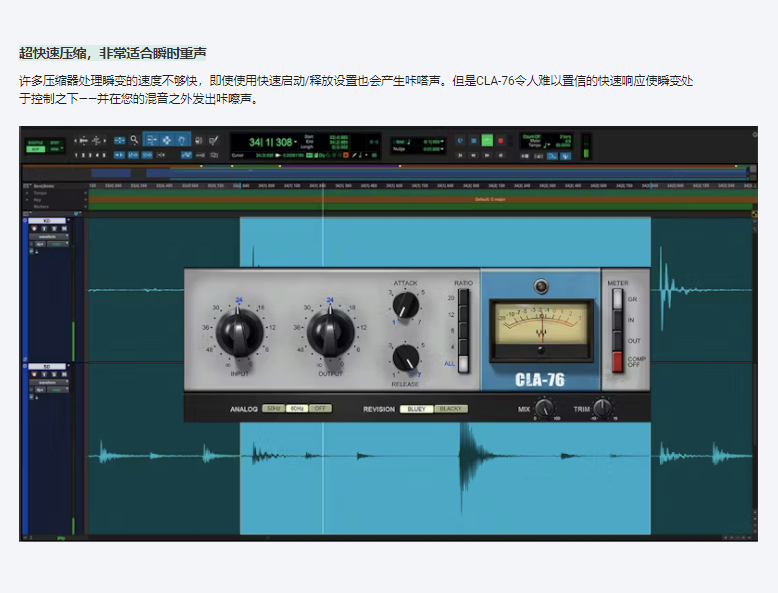Select the Scrubber speaker tool

tap(198, 140)
